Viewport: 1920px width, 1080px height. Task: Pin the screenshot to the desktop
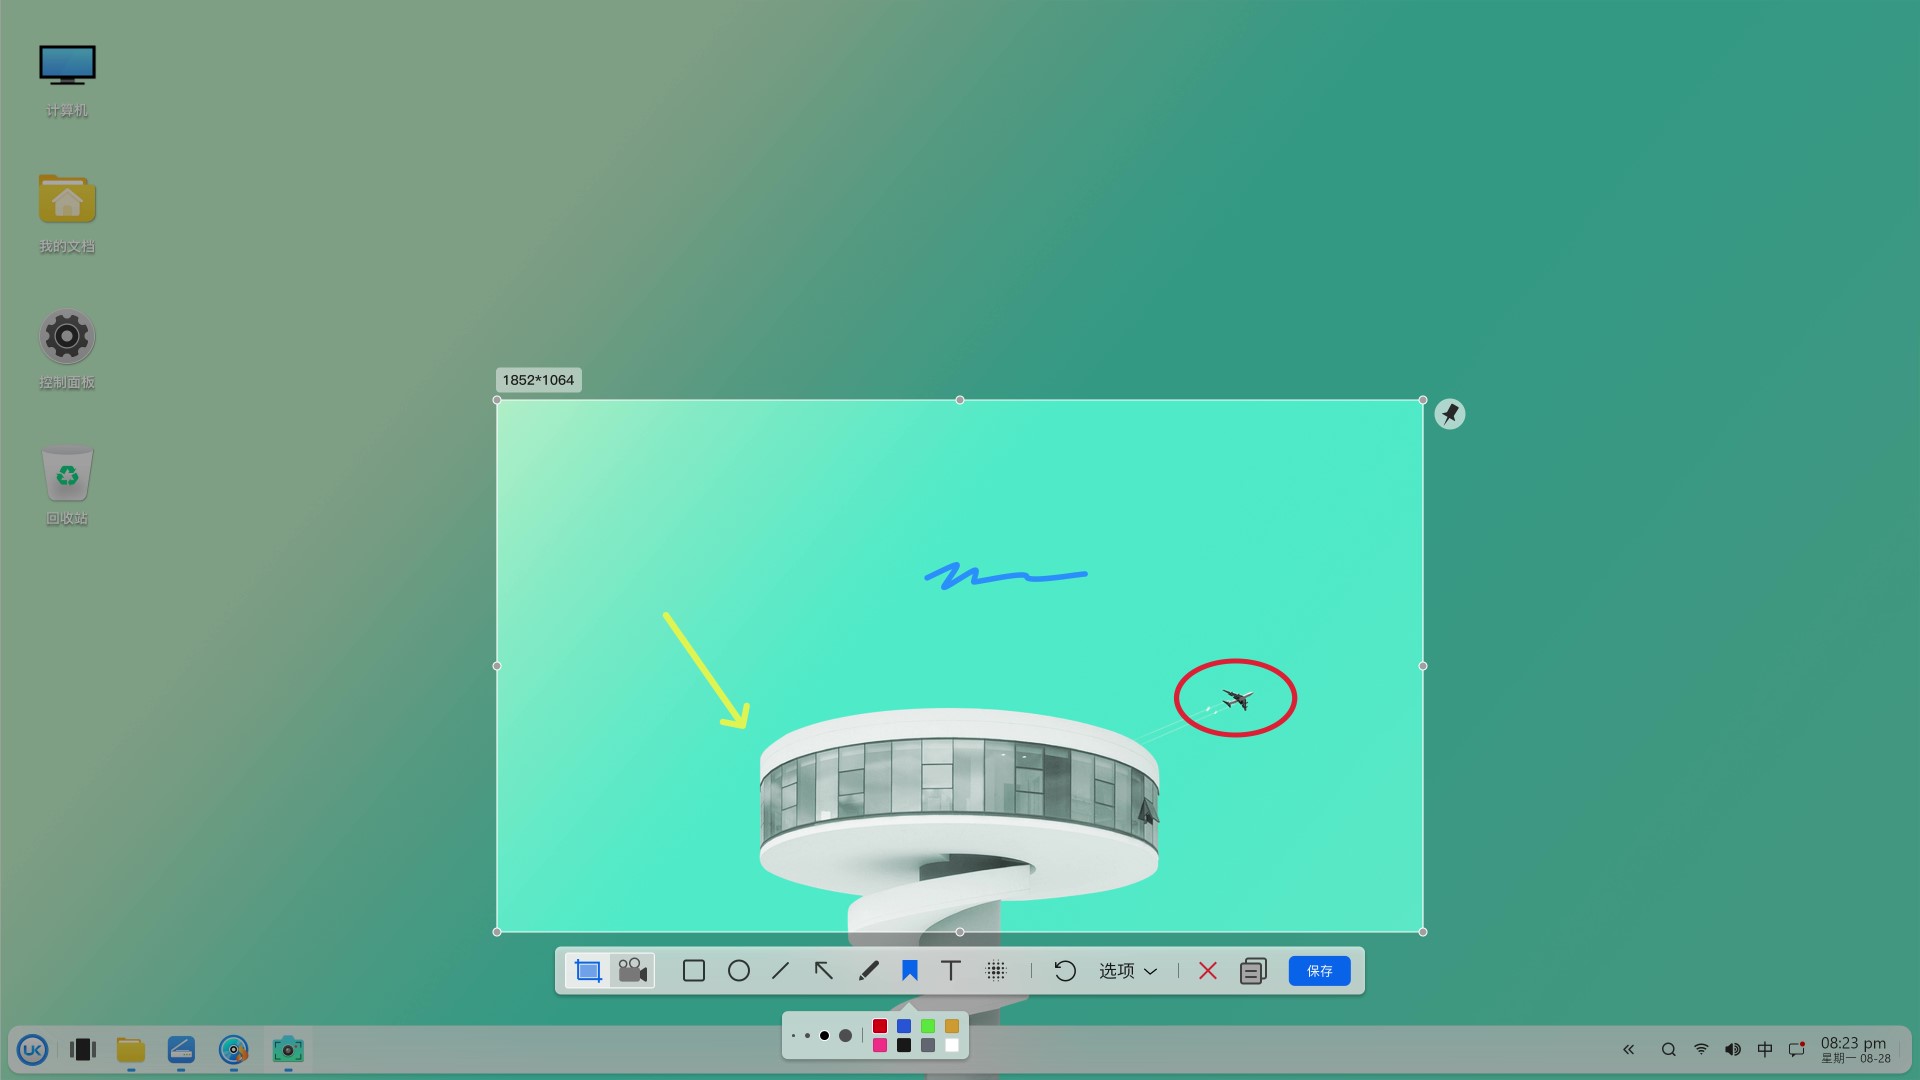tap(1450, 414)
